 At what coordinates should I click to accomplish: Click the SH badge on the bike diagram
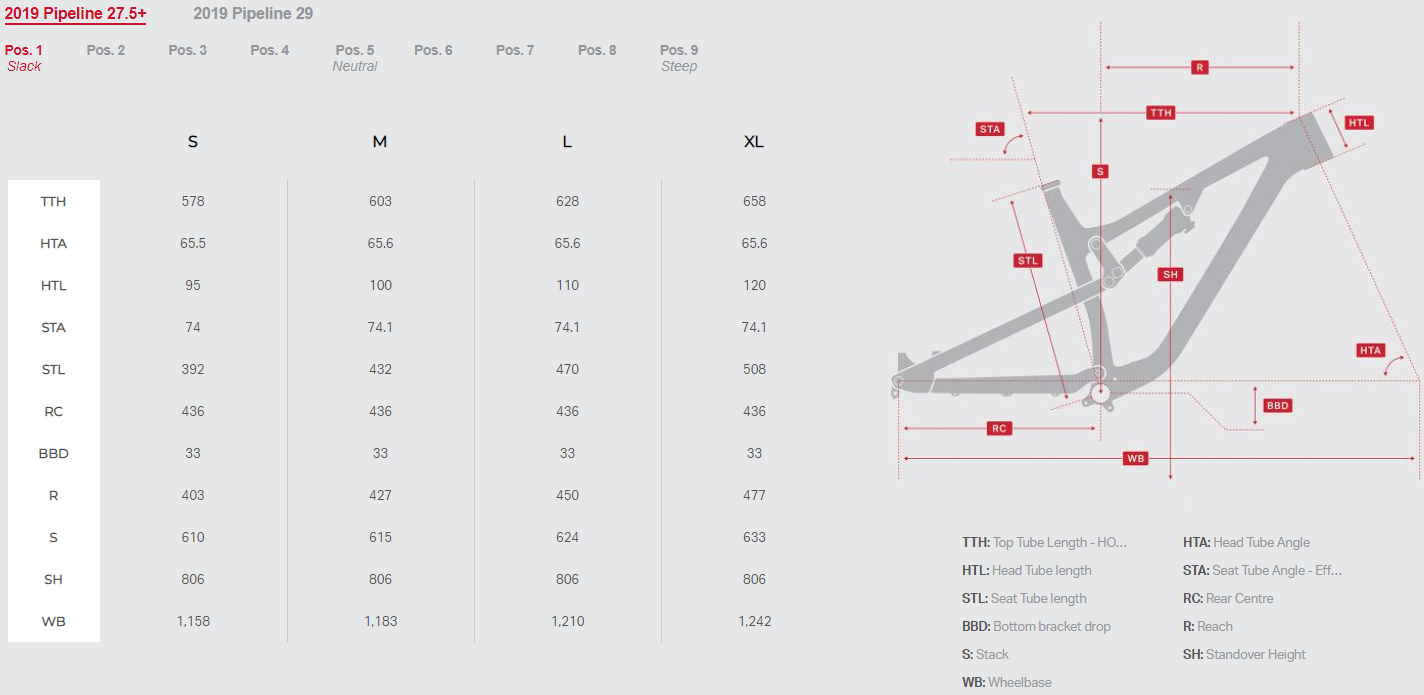(1170, 274)
